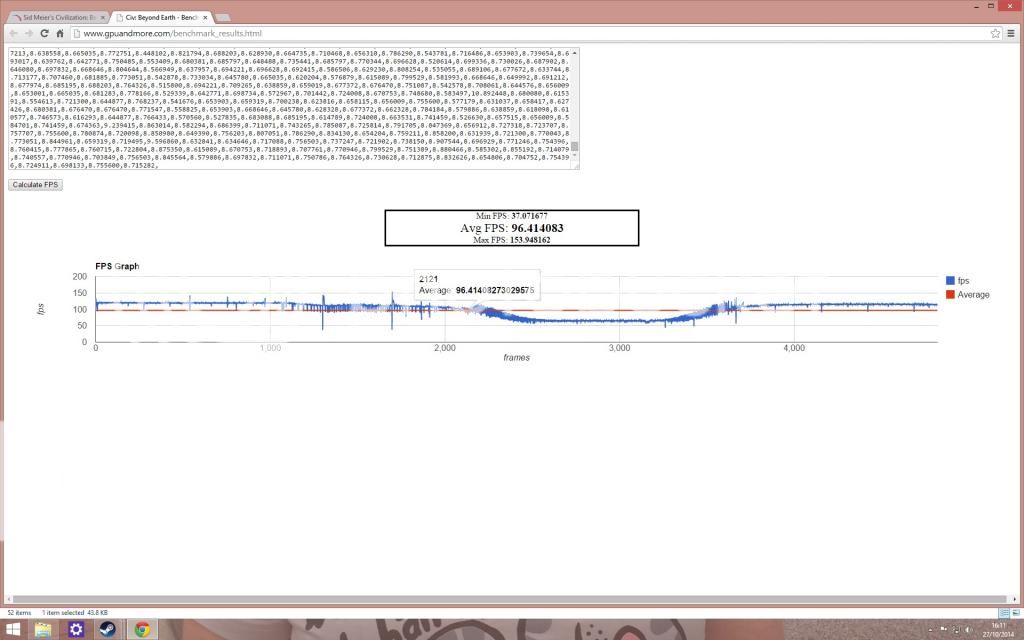Bookmark this page with the star icon
The height and width of the screenshot is (640, 1024).
point(995,33)
